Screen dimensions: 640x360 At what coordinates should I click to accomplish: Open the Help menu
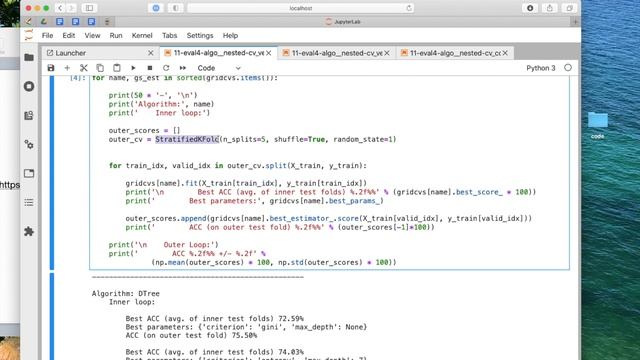point(230,36)
